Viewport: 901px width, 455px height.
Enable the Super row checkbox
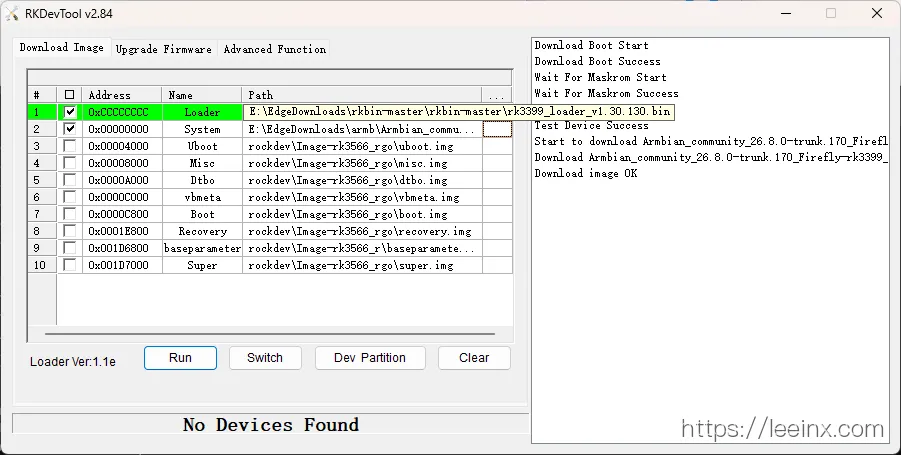point(70,265)
